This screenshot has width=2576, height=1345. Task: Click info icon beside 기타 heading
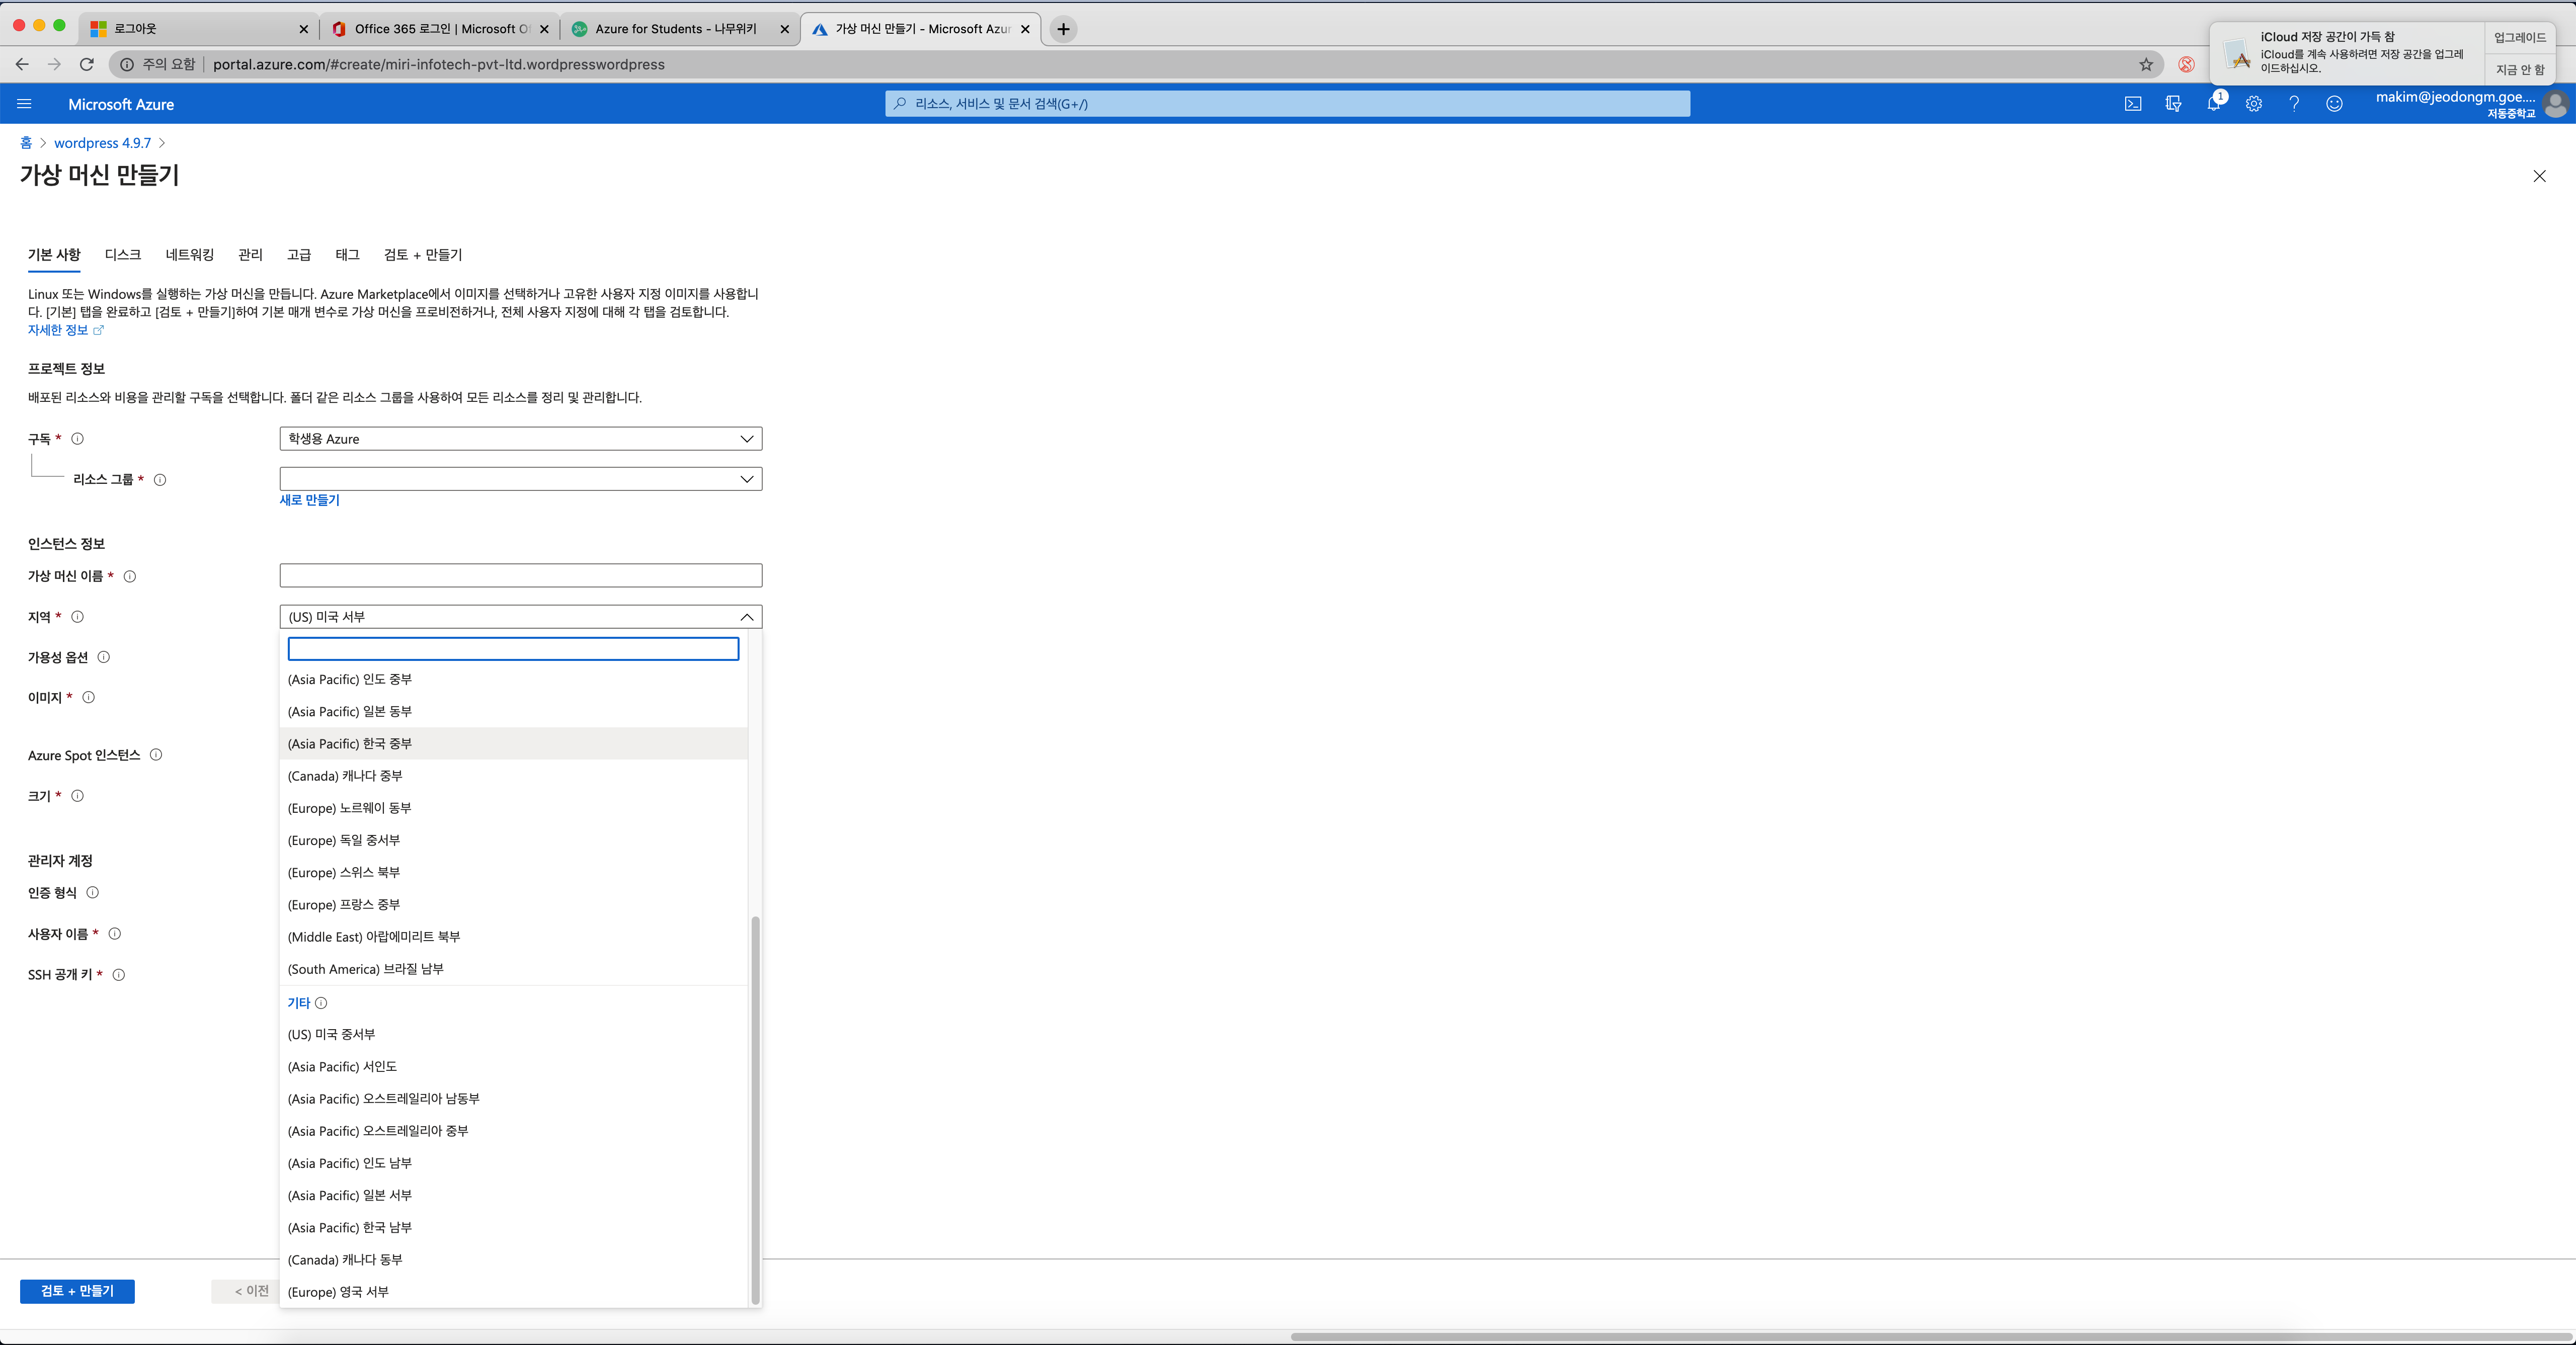click(321, 1003)
